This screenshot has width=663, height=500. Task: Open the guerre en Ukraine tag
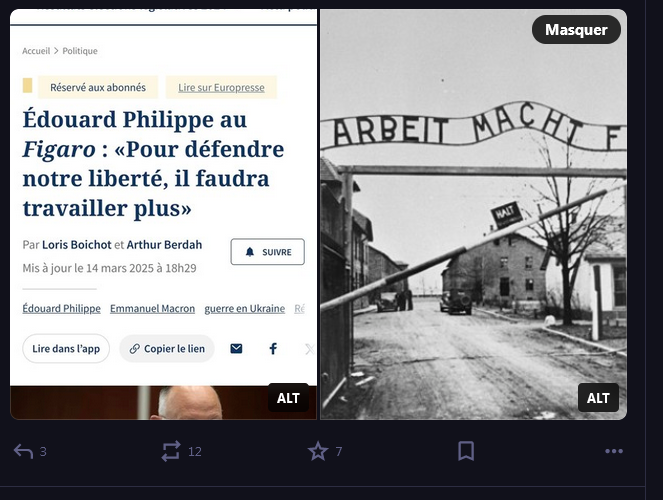pyautogui.click(x=245, y=309)
